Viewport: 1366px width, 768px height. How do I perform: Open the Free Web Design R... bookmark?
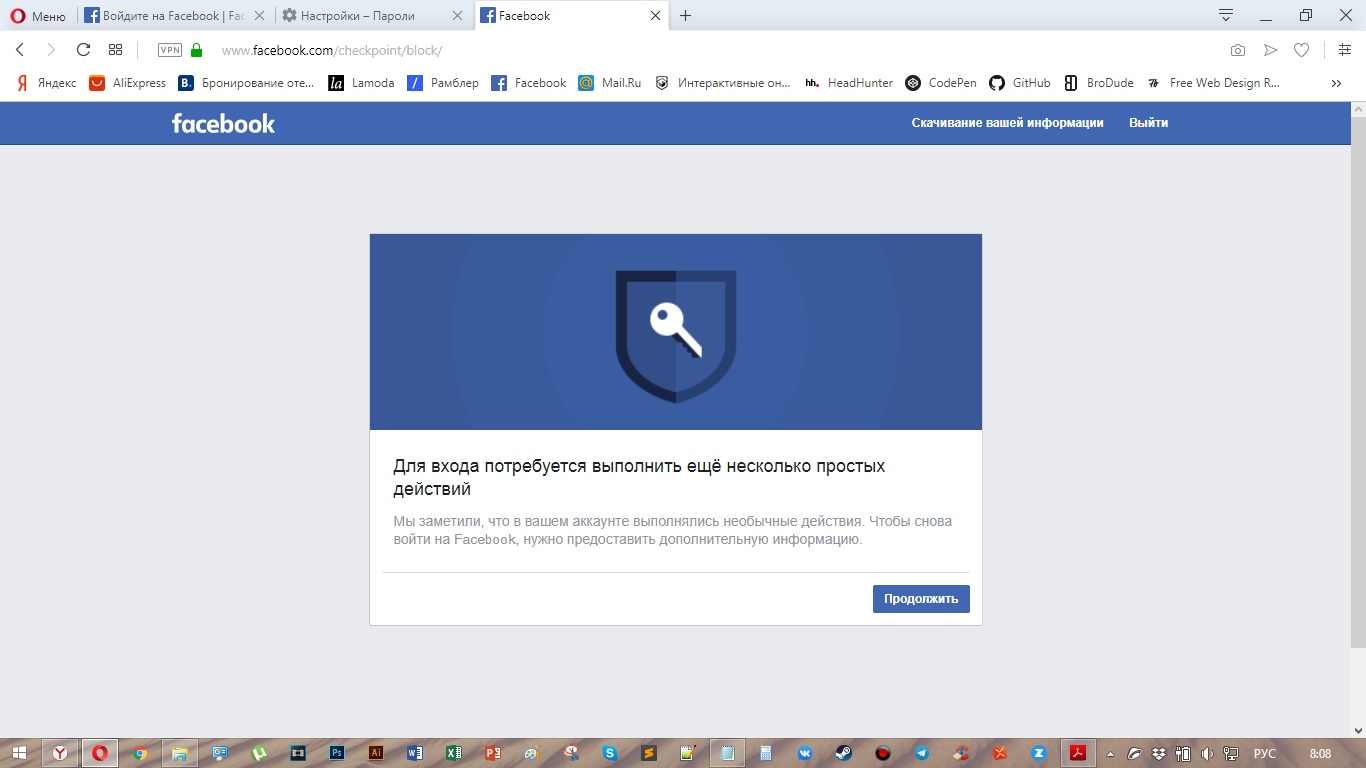1213,83
